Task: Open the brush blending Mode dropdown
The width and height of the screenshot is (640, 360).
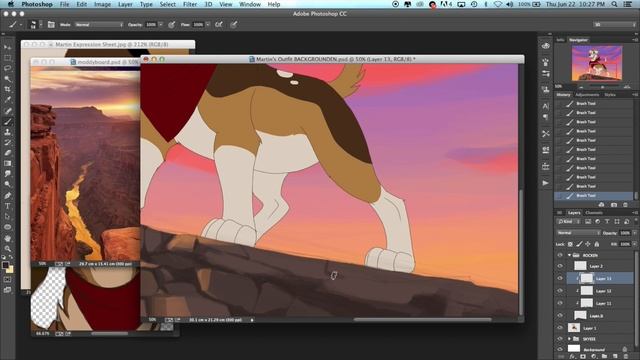Action: pyautogui.click(x=98, y=24)
